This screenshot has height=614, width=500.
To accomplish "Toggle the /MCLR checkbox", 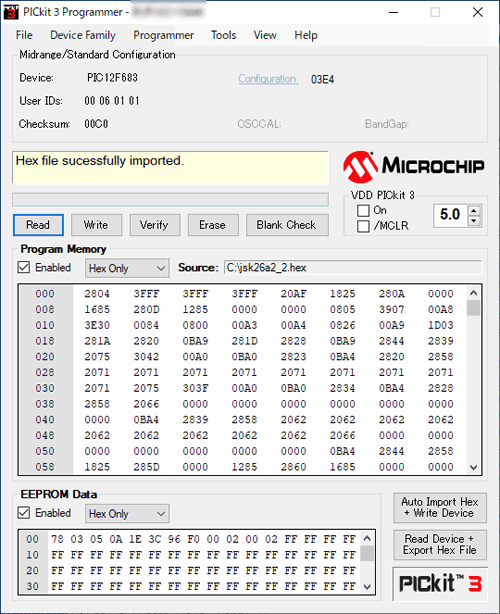I will coord(363,226).
